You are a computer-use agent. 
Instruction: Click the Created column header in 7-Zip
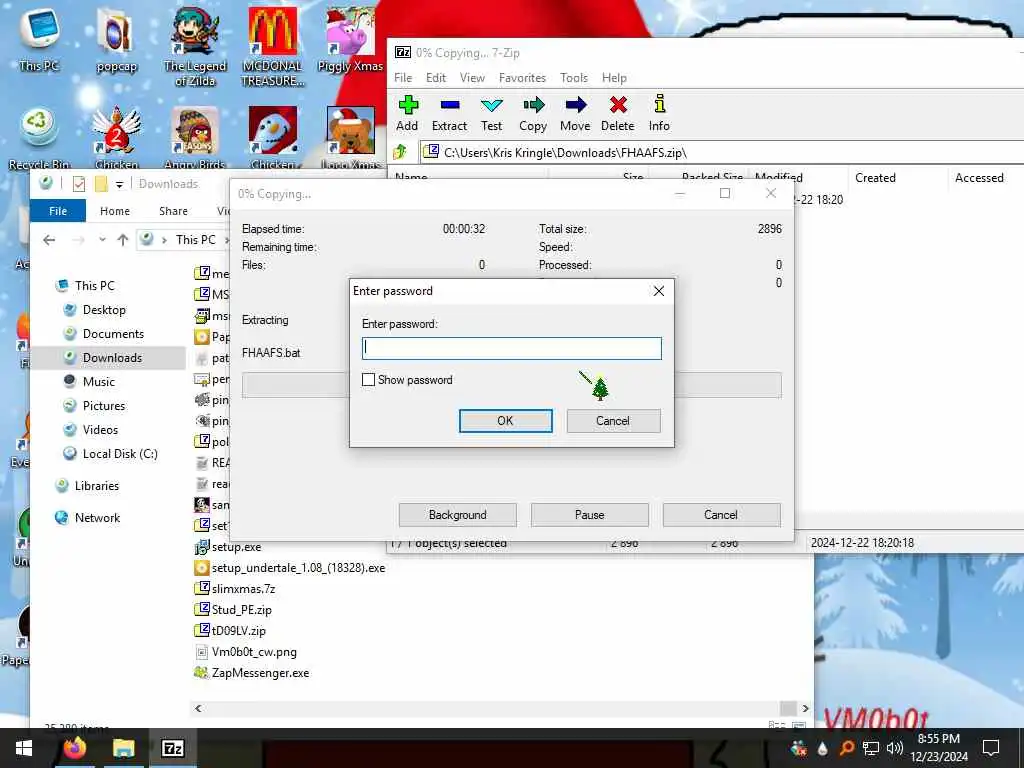click(875, 178)
